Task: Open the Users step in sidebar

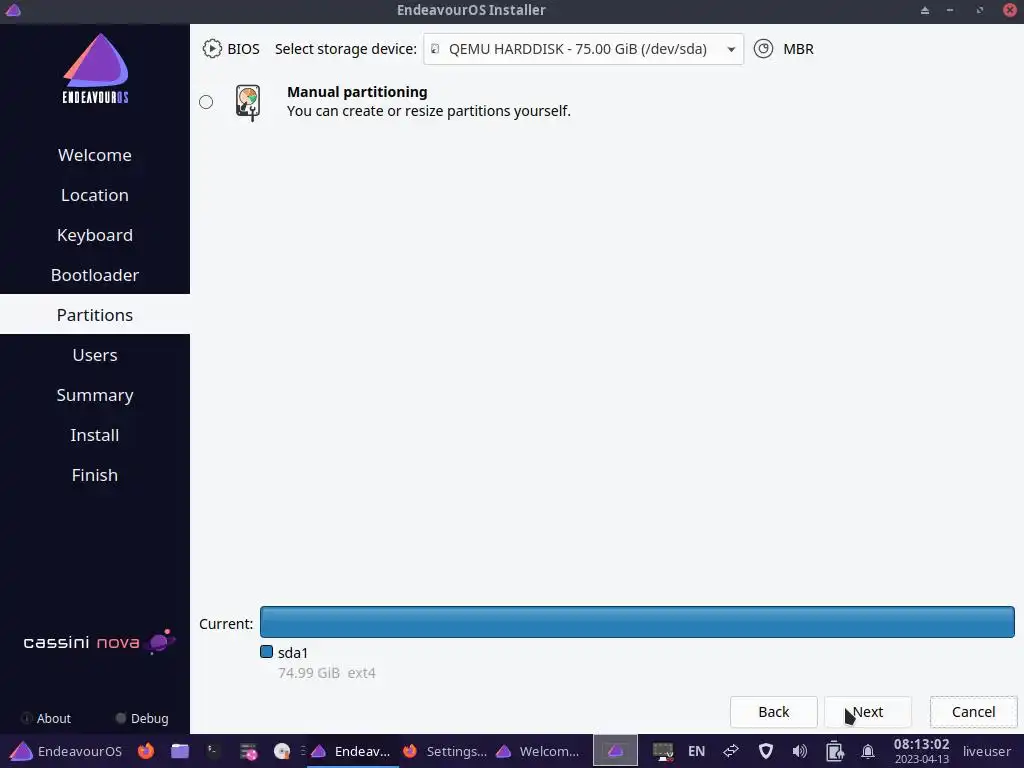Action: point(95,355)
